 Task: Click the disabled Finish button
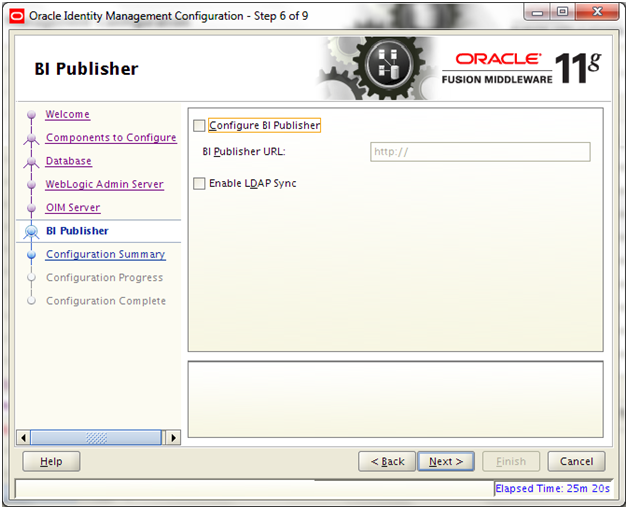click(x=511, y=462)
